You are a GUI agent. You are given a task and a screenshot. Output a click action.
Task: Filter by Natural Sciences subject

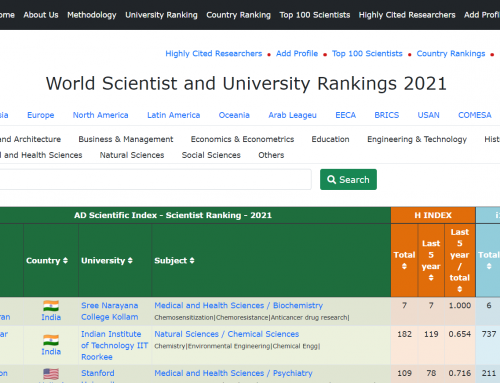click(132, 155)
